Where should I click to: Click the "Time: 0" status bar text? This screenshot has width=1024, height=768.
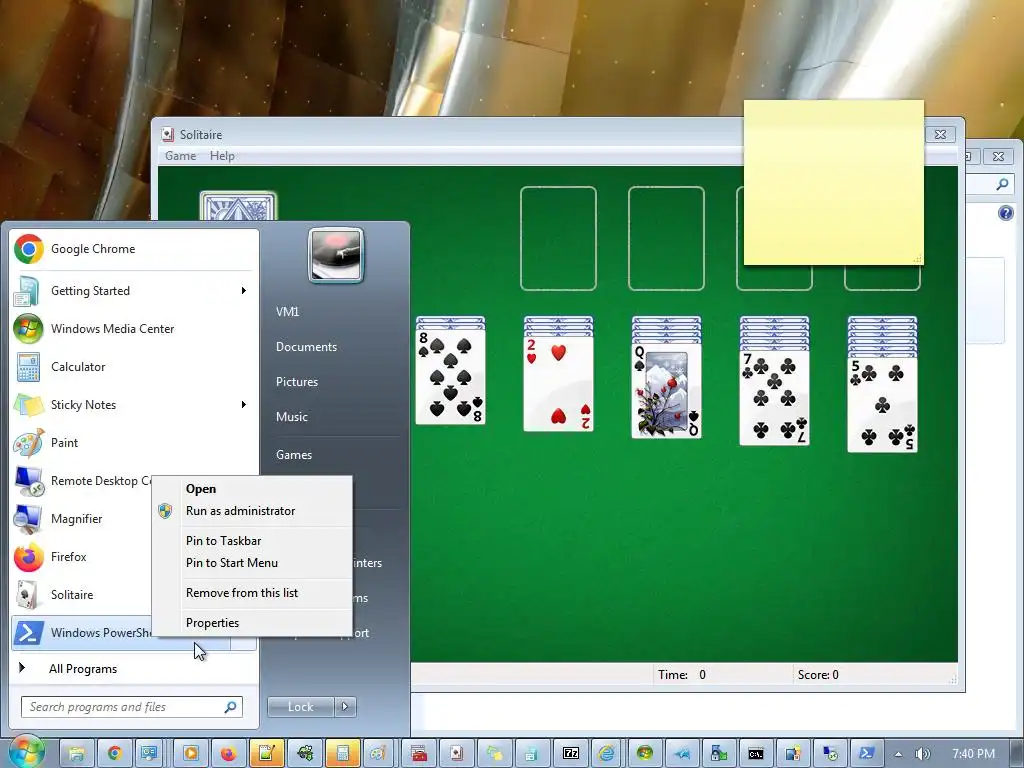click(x=682, y=675)
